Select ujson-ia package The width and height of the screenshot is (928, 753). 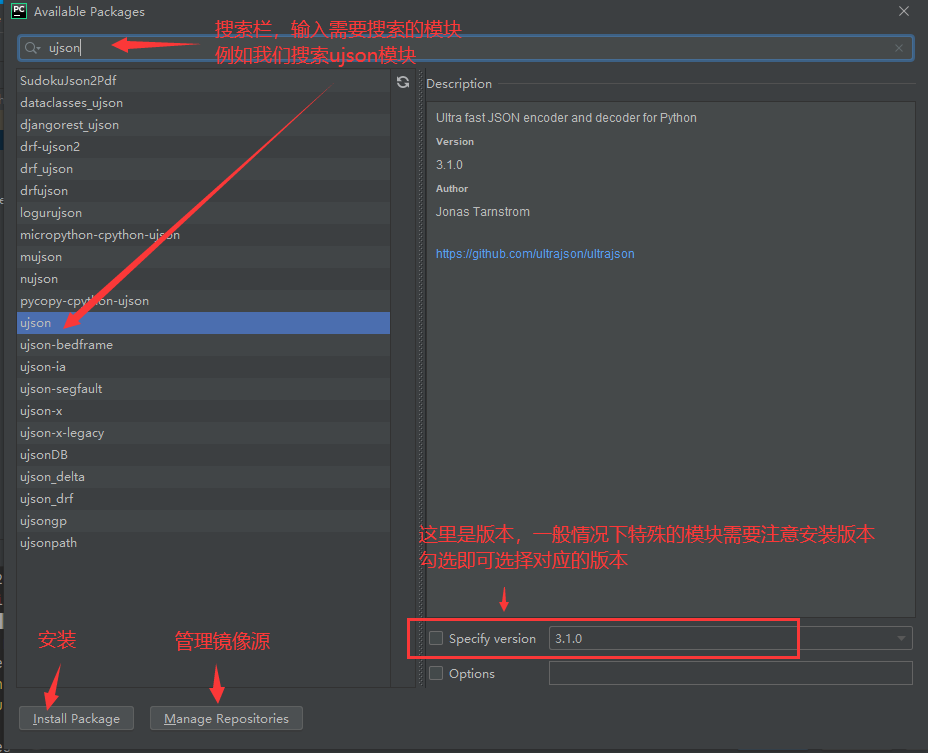204,367
